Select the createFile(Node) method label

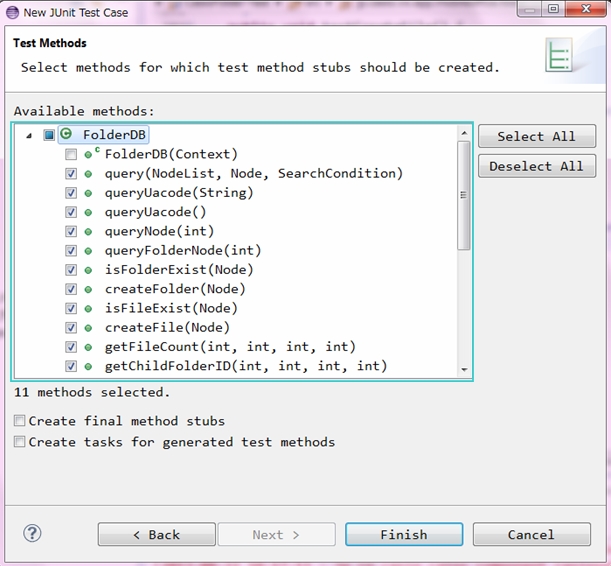tap(167, 328)
